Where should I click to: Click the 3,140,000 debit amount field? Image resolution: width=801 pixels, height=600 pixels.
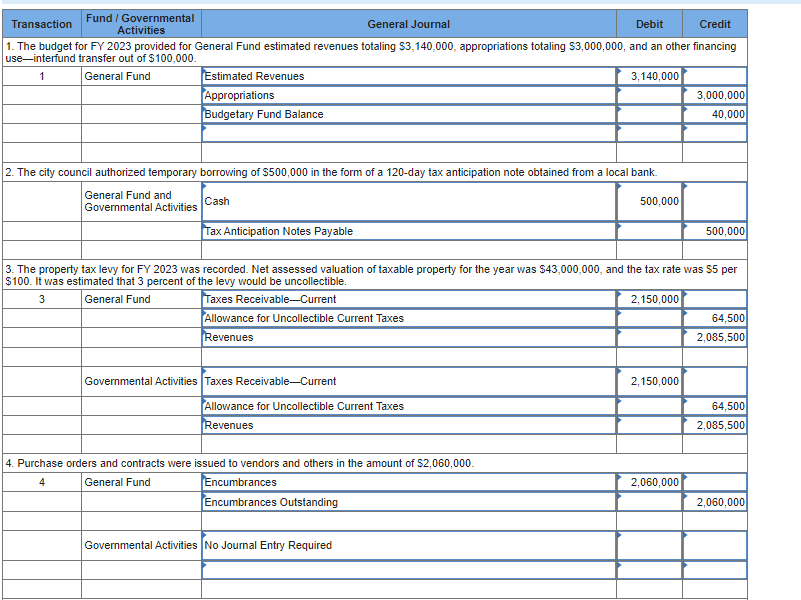pos(649,76)
